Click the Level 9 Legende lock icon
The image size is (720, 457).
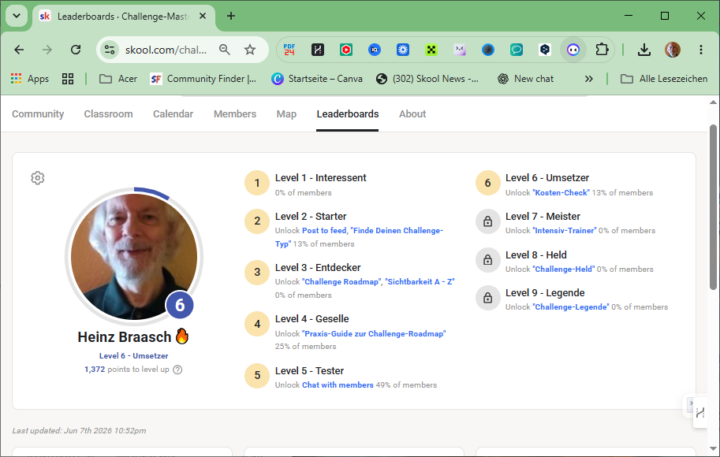(x=488, y=298)
